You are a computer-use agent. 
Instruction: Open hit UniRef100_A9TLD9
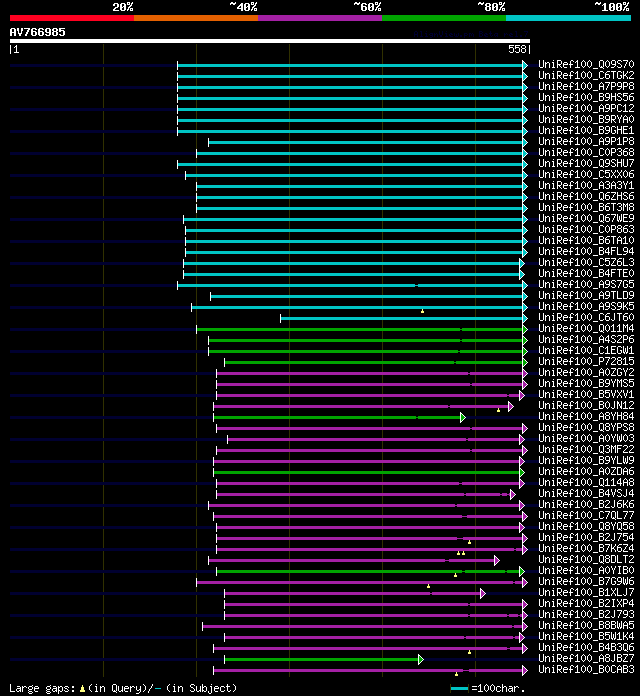point(586,296)
